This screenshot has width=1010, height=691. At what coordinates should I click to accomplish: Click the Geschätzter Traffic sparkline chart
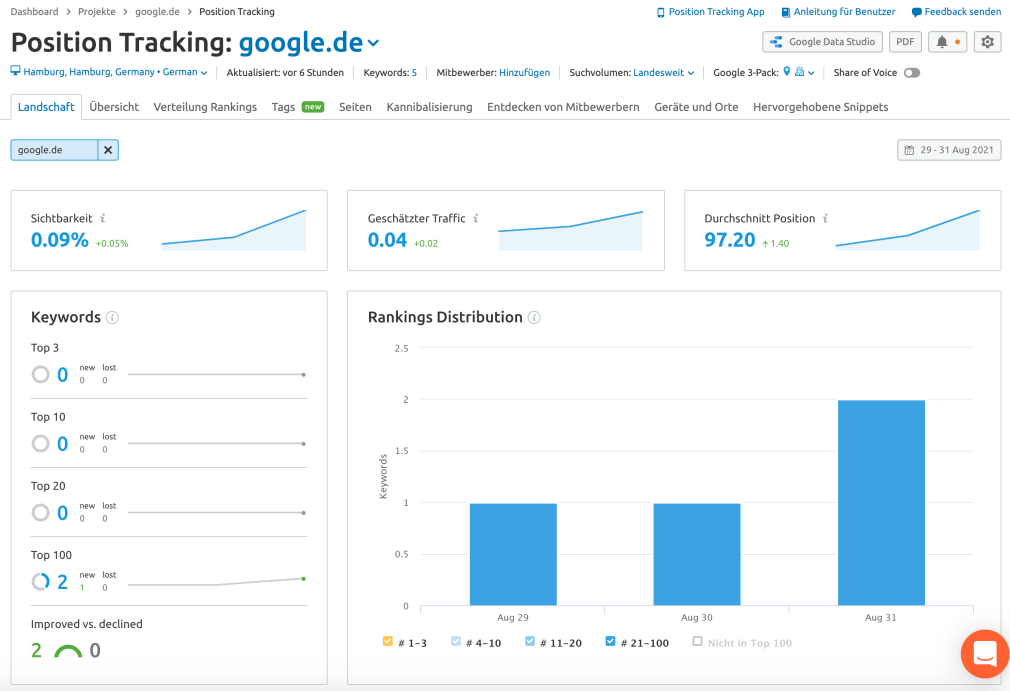(571, 230)
